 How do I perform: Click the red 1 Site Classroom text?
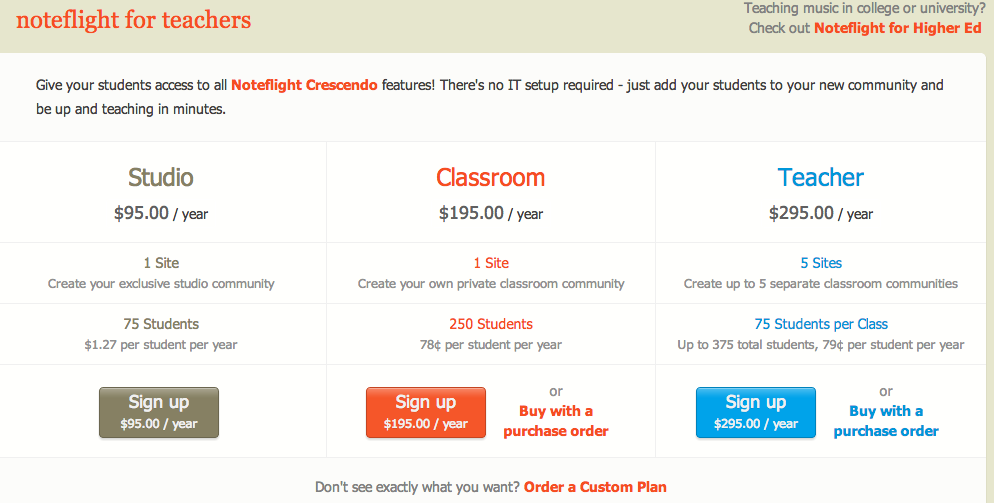[490, 263]
